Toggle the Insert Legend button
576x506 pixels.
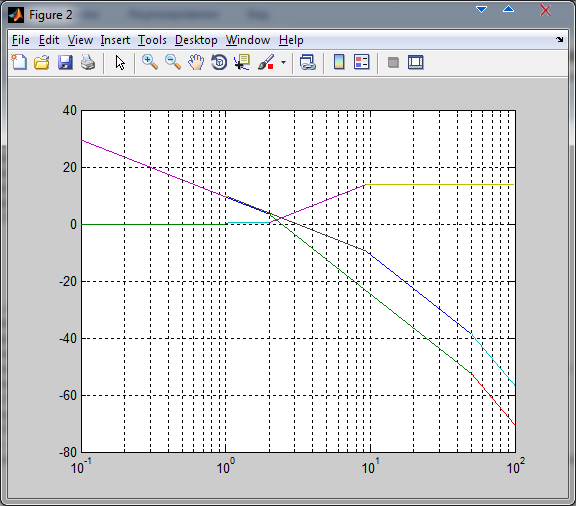tap(361, 62)
